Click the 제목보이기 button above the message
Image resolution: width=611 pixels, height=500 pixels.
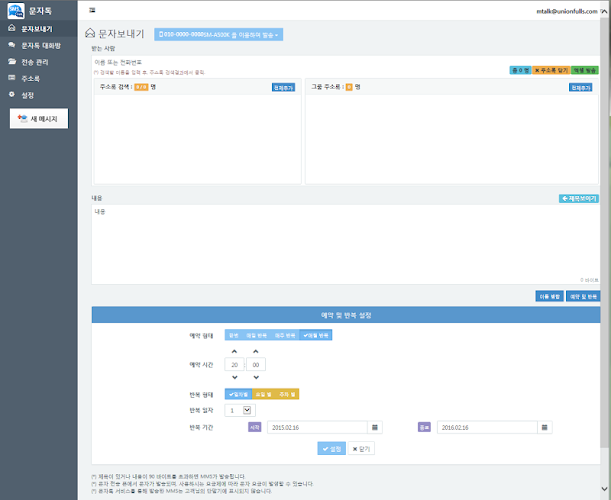(x=579, y=198)
